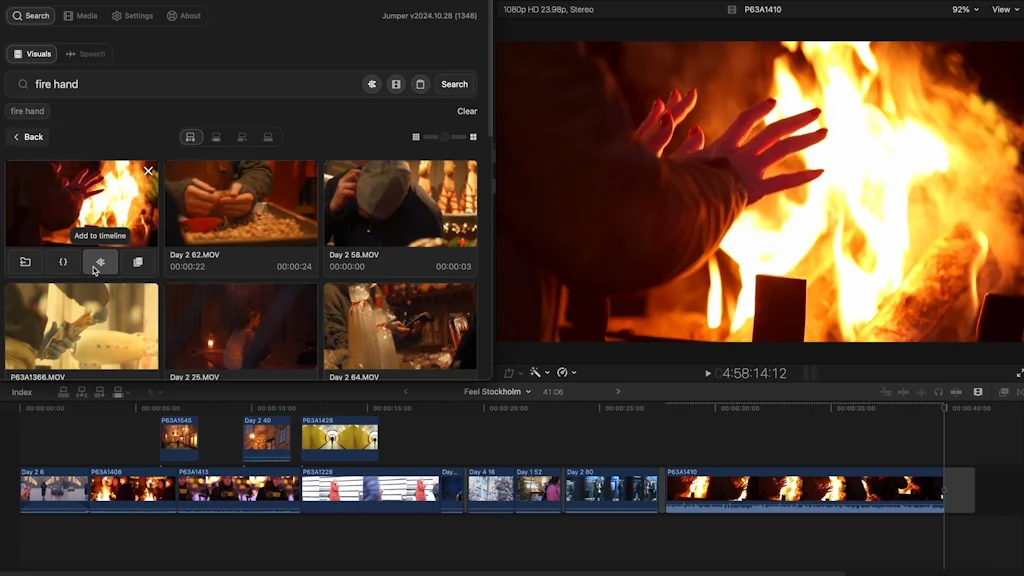The height and width of the screenshot is (576, 1024).
Task: Close the selected fire clip preview
Action: tap(148, 171)
